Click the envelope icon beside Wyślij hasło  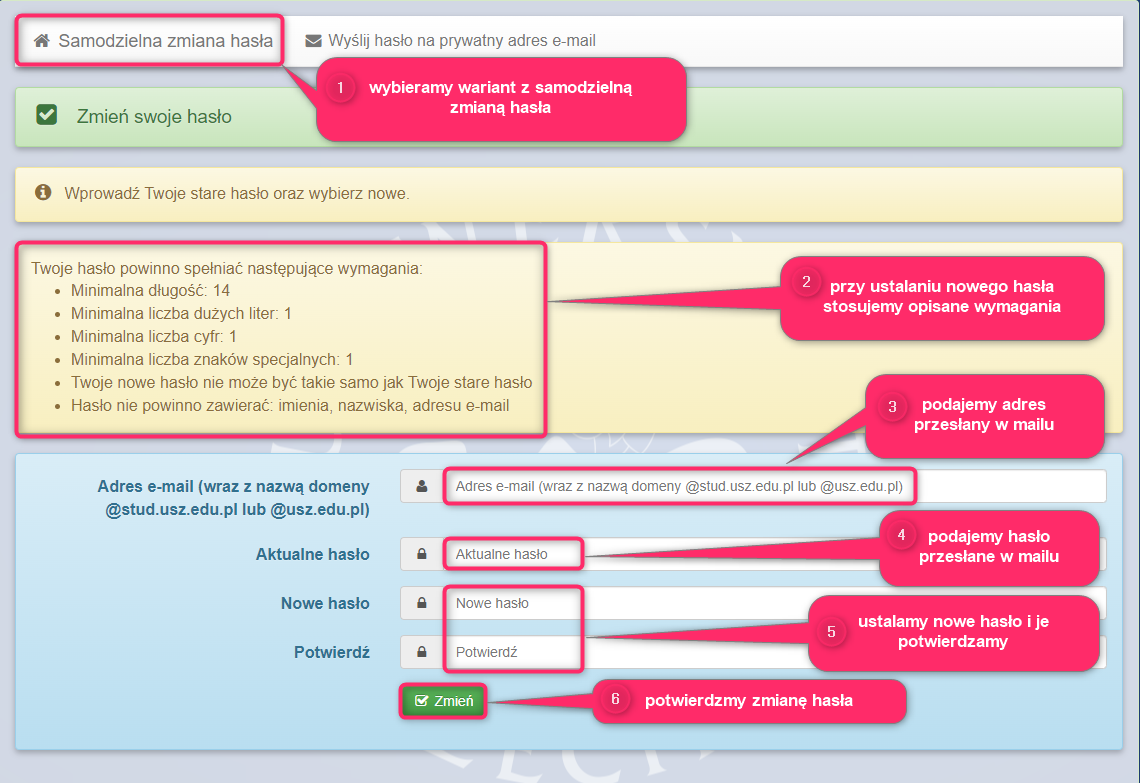[313, 41]
